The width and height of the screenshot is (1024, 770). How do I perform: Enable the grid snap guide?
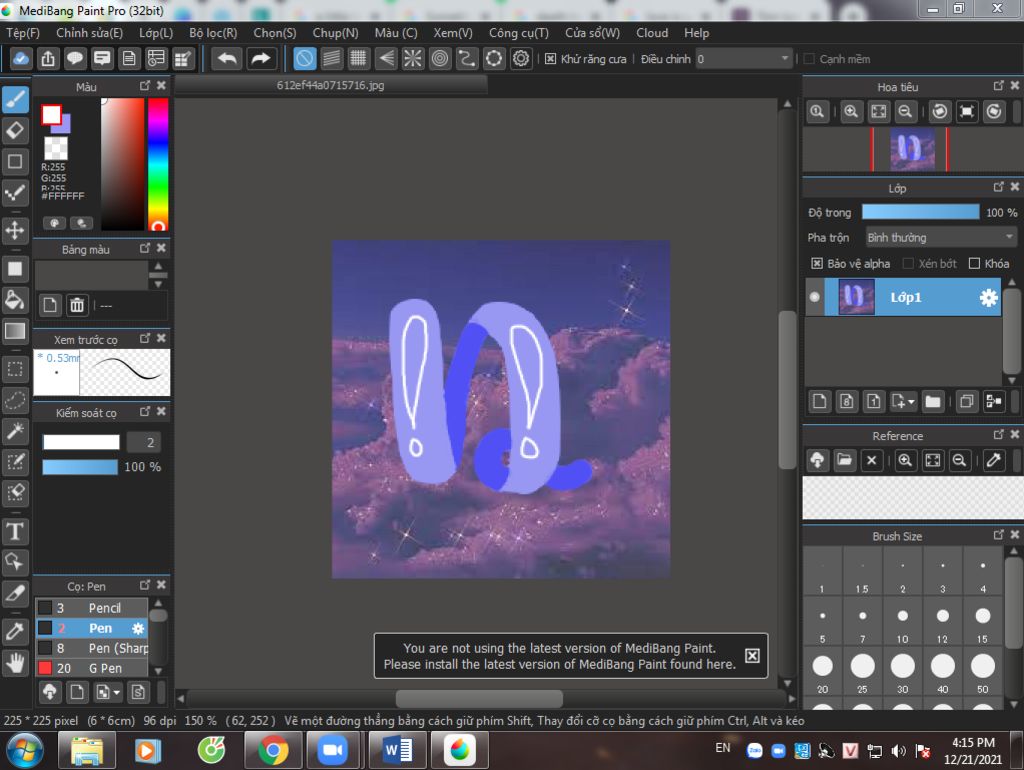[359, 59]
